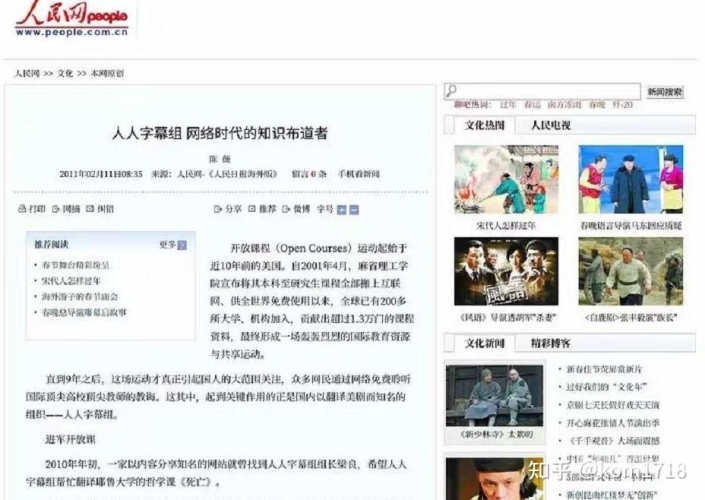Click the 南方冻雨 hot keyword
This screenshot has width=705, height=500.
click(x=564, y=105)
